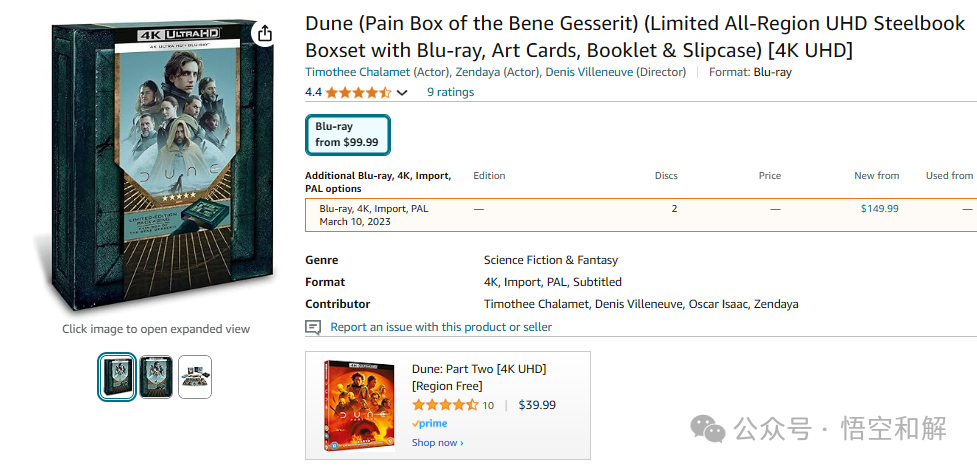Viewport: 977px width, 467px height.
Task: View the second product thumbnail
Action: tap(156, 377)
